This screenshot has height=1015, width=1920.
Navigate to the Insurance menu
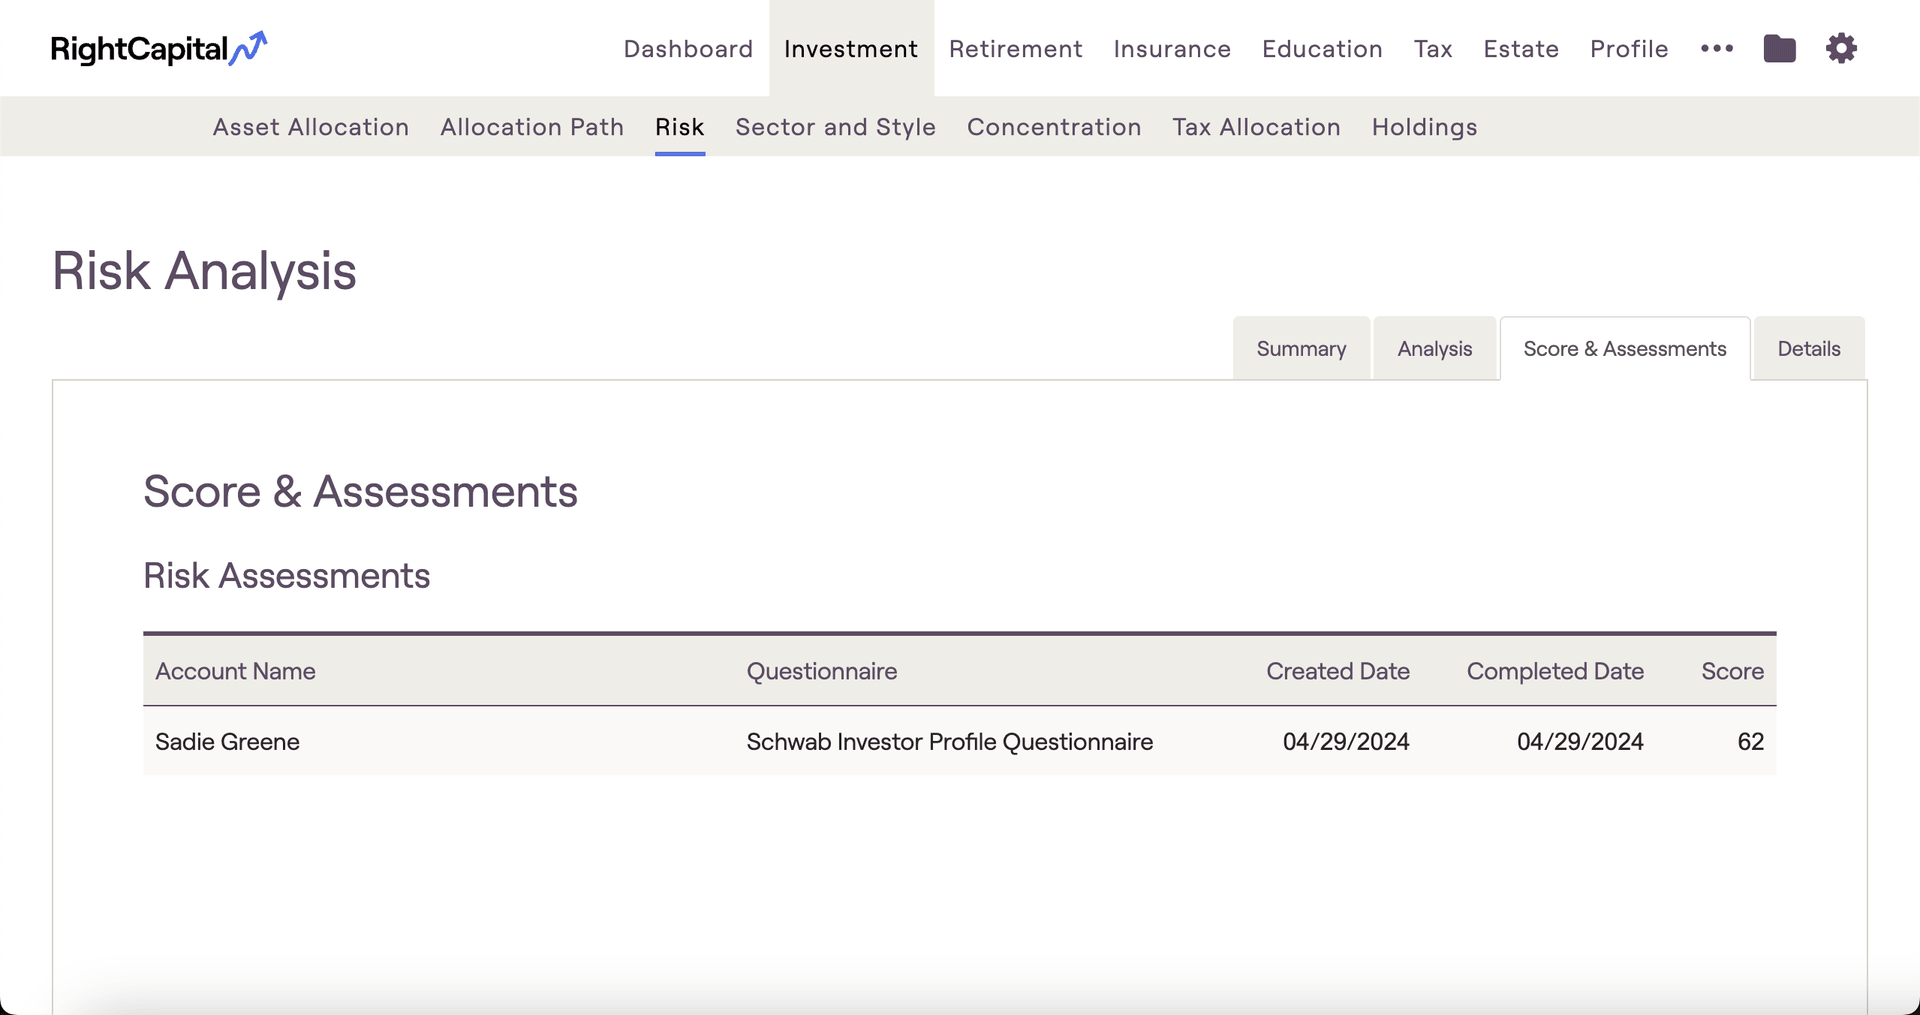point(1172,49)
